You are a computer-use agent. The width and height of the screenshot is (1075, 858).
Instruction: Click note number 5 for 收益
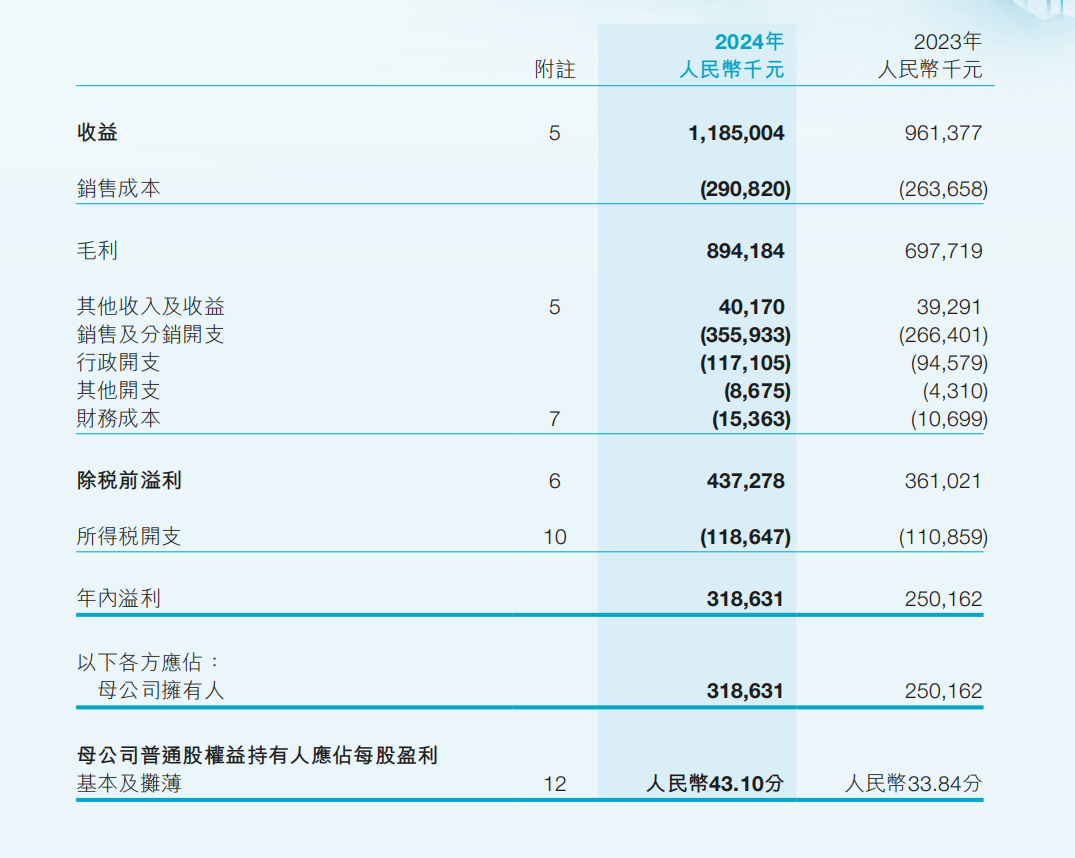(555, 133)
